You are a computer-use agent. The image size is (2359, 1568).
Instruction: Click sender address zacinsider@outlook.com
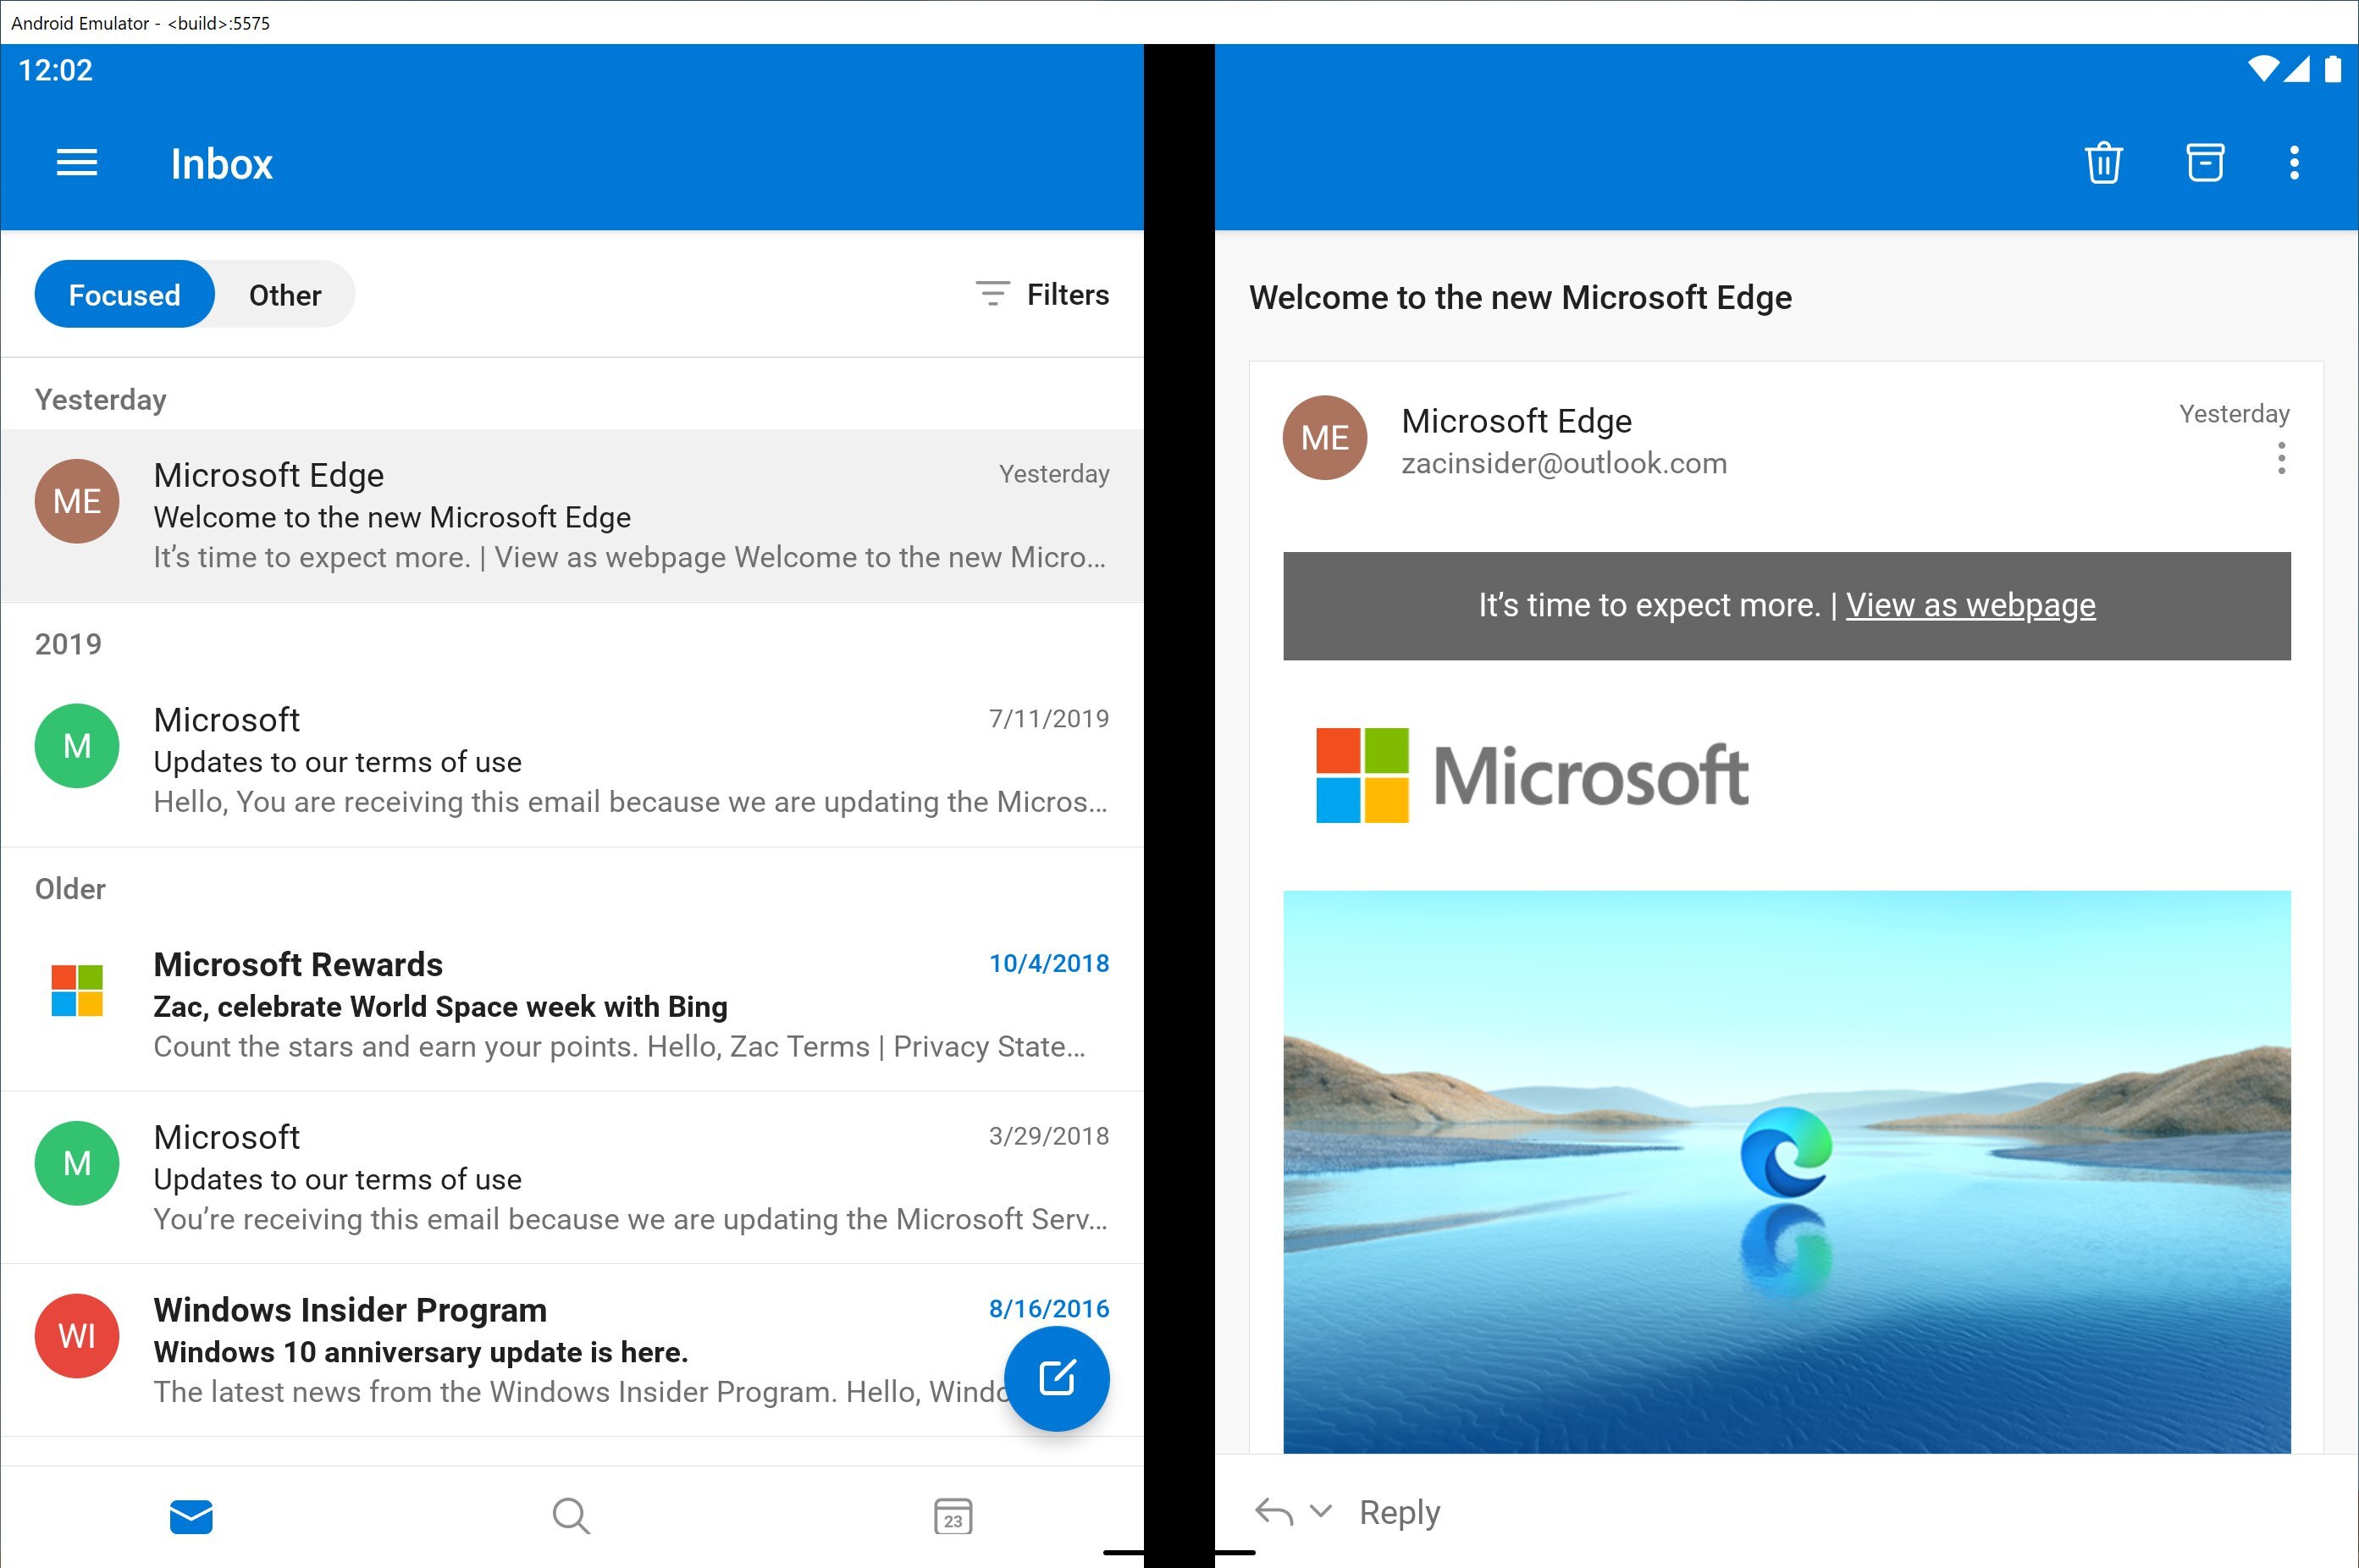[1564, 463]
